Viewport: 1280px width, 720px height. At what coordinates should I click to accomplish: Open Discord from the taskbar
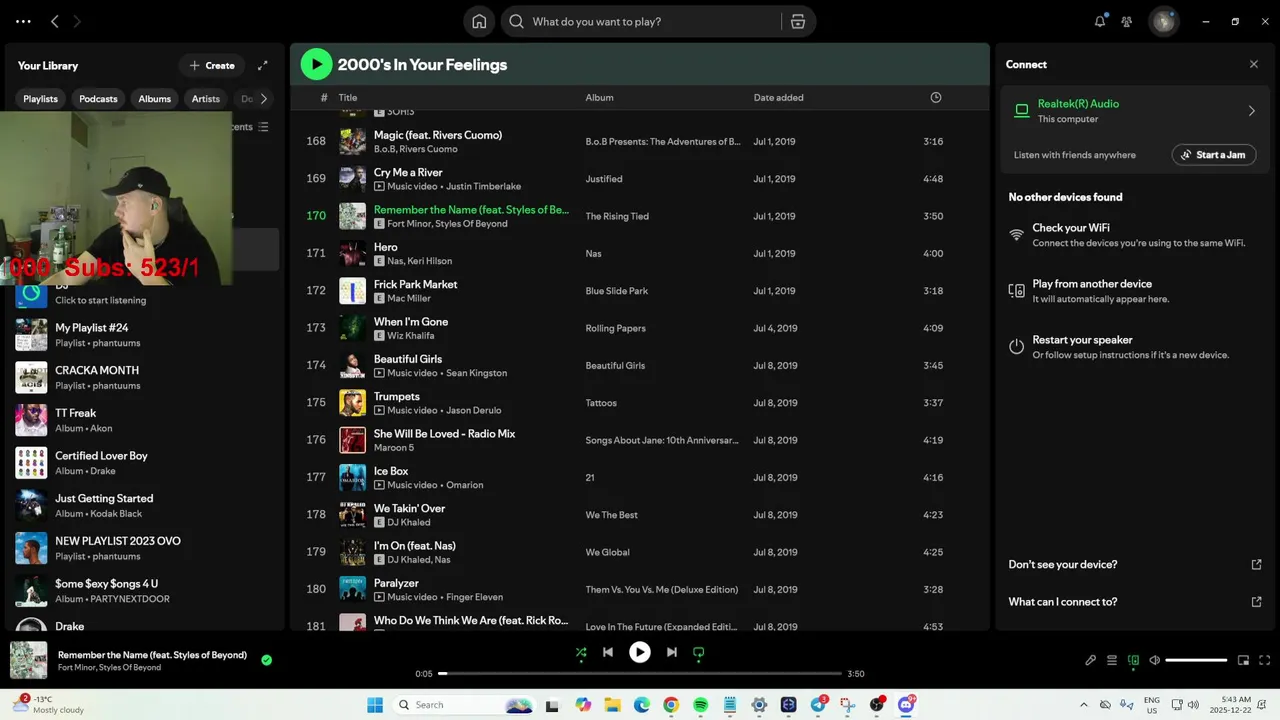coord(906,705)
